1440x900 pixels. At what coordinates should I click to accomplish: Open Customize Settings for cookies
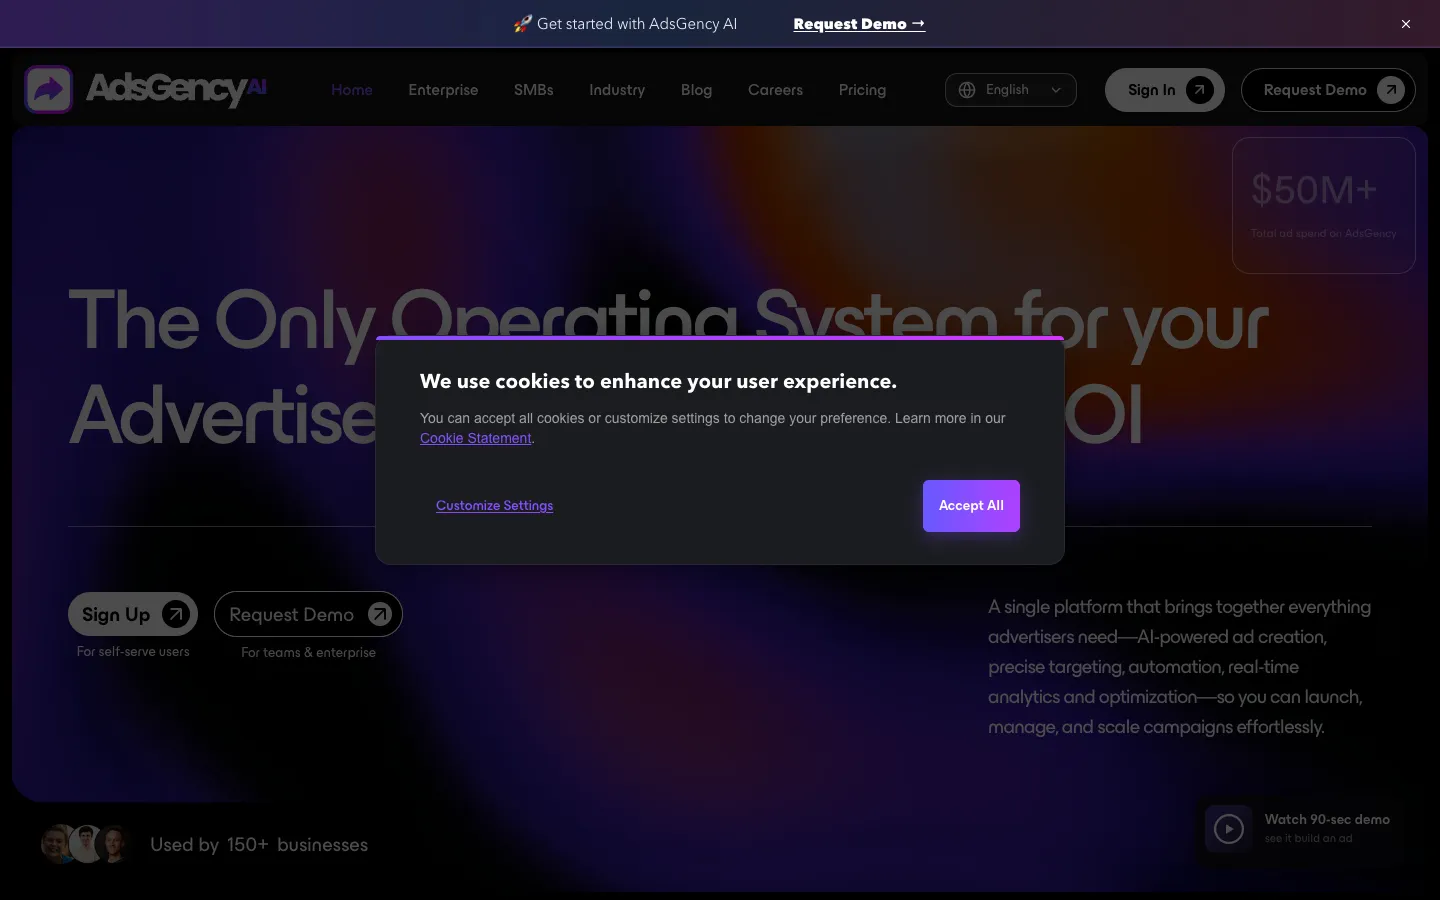pyautogui.click(x=494, y=506)
